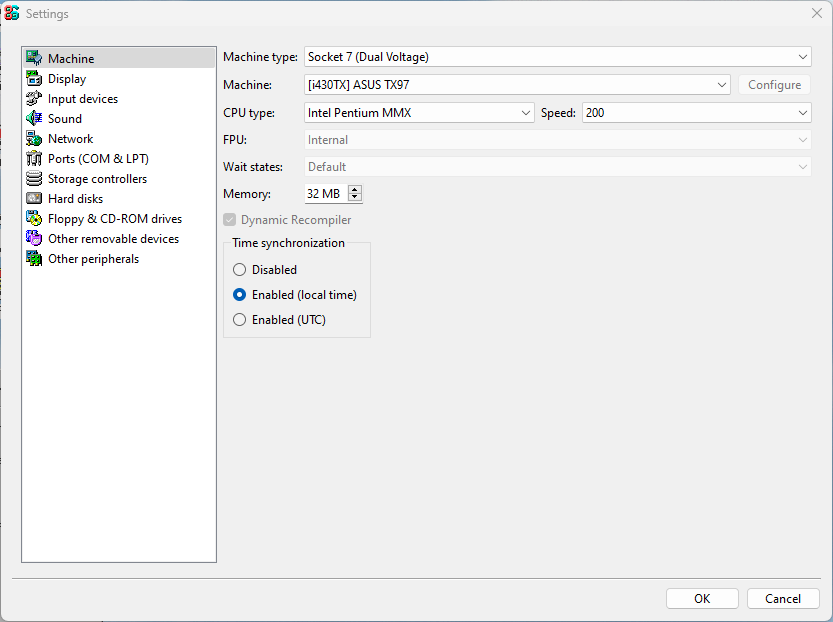Select Other removable devices page label

[x=114, y=239]
